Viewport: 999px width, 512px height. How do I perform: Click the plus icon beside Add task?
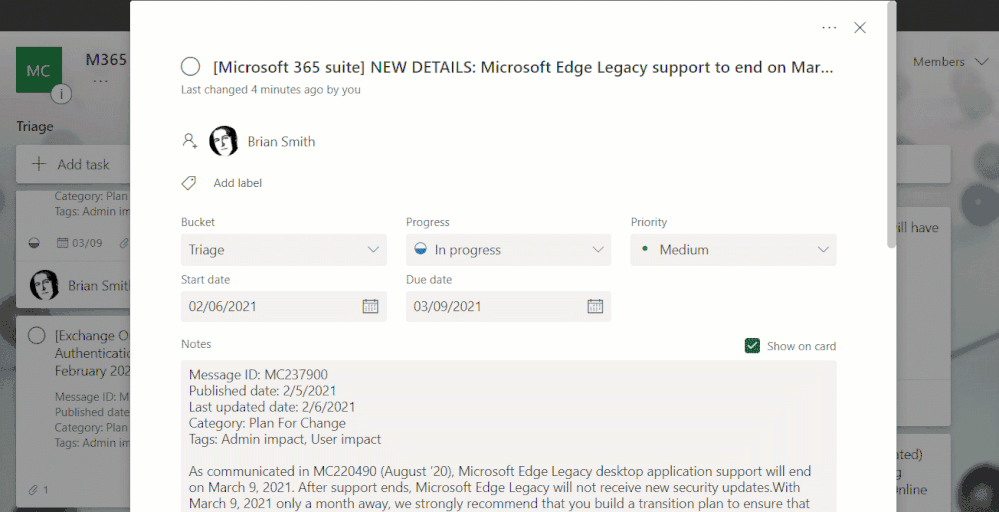pos(39,164)
